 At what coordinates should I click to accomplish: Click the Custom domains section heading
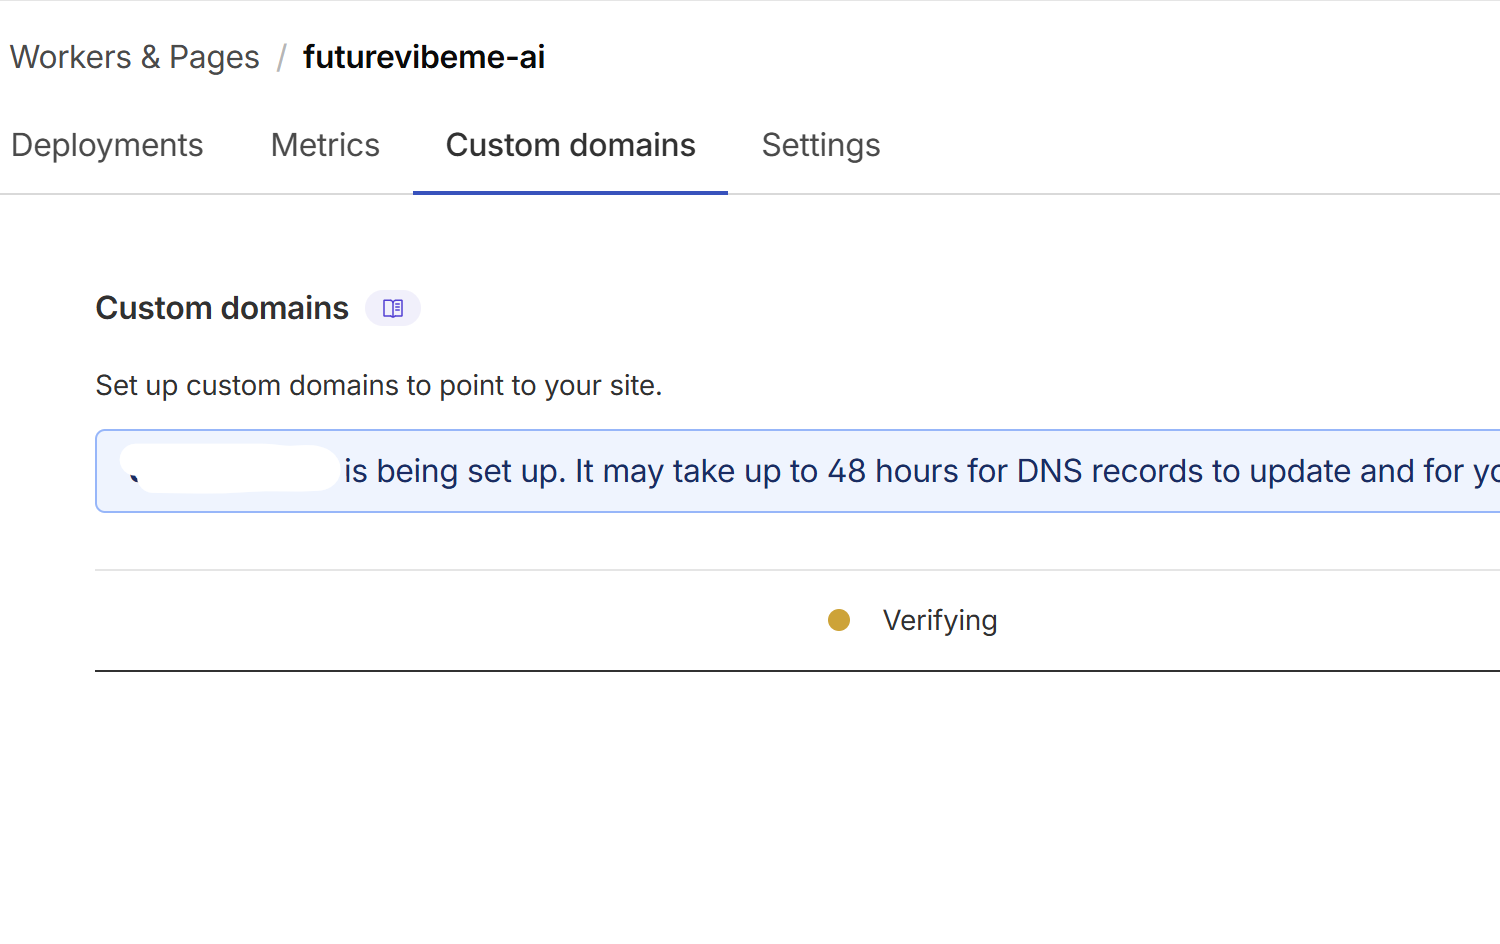[x=222, y=308]
